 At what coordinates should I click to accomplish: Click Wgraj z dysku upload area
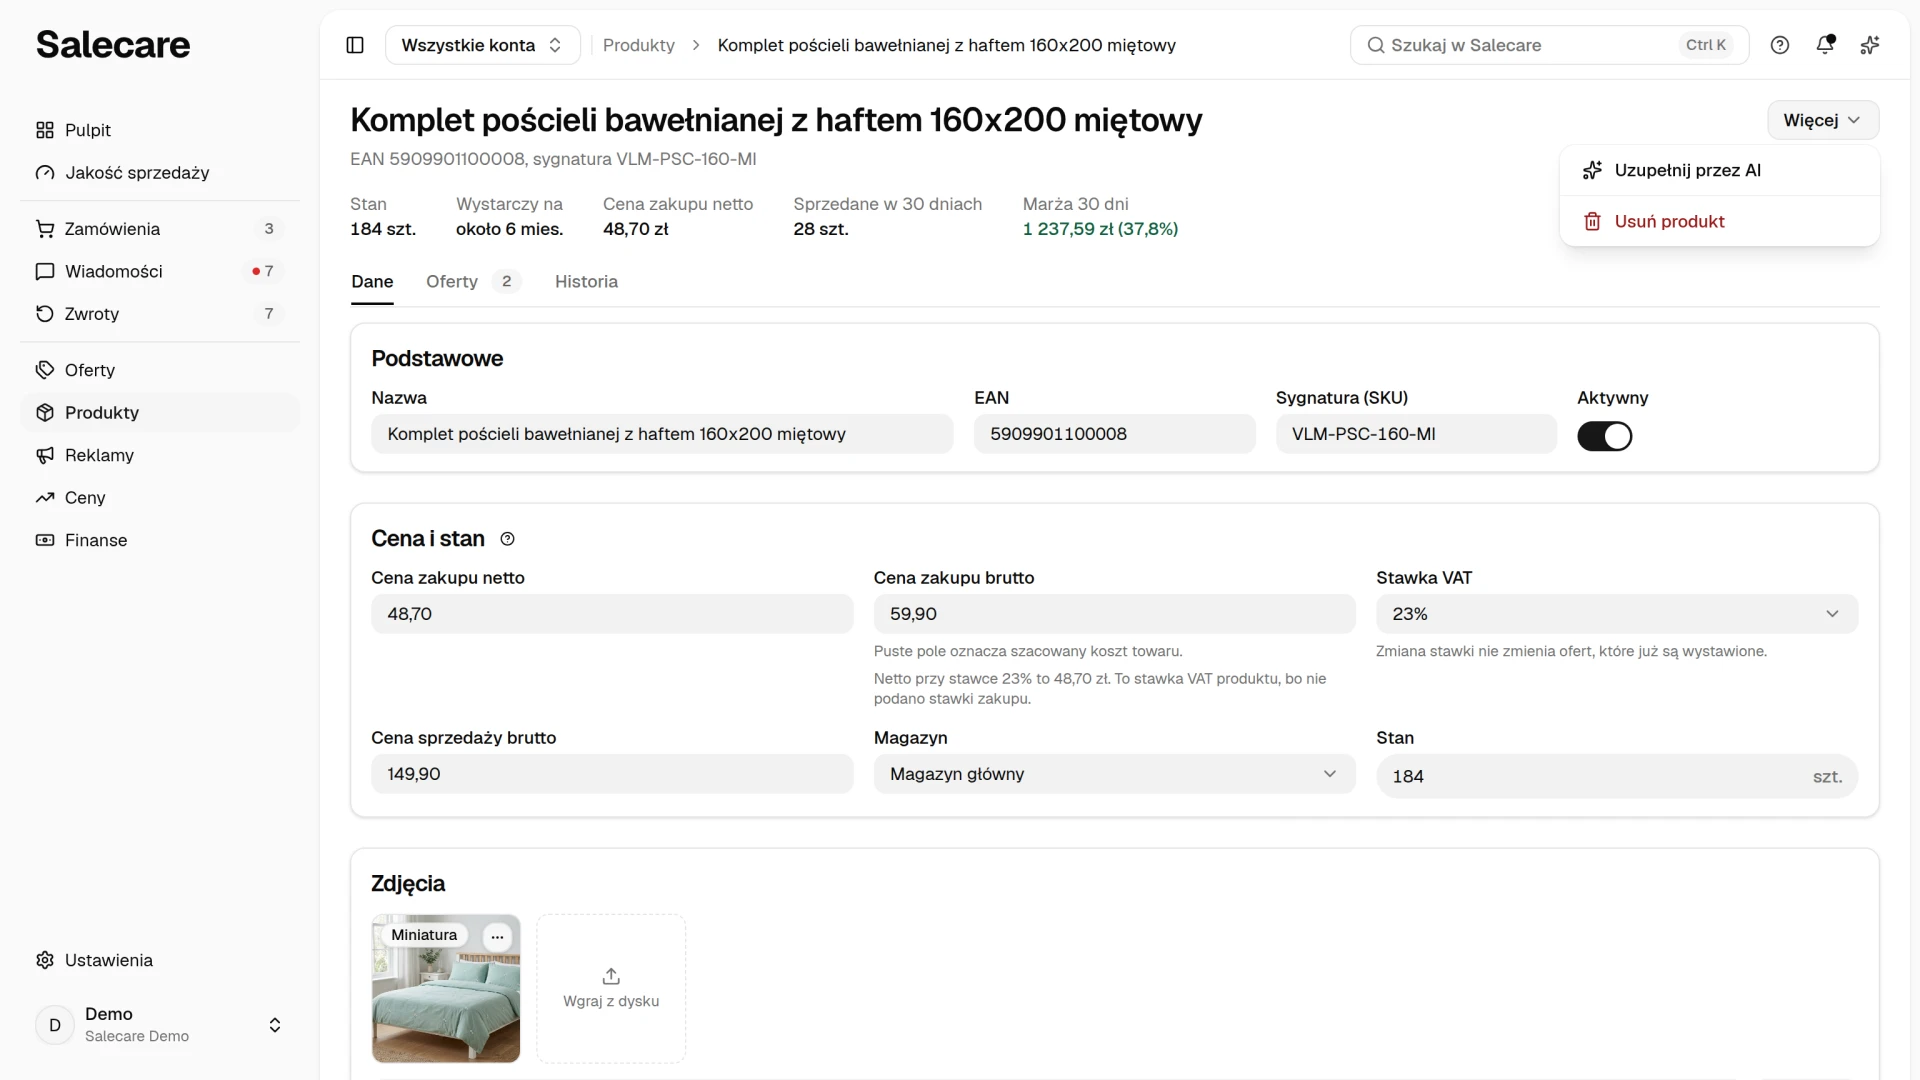(x=611, y=988)
